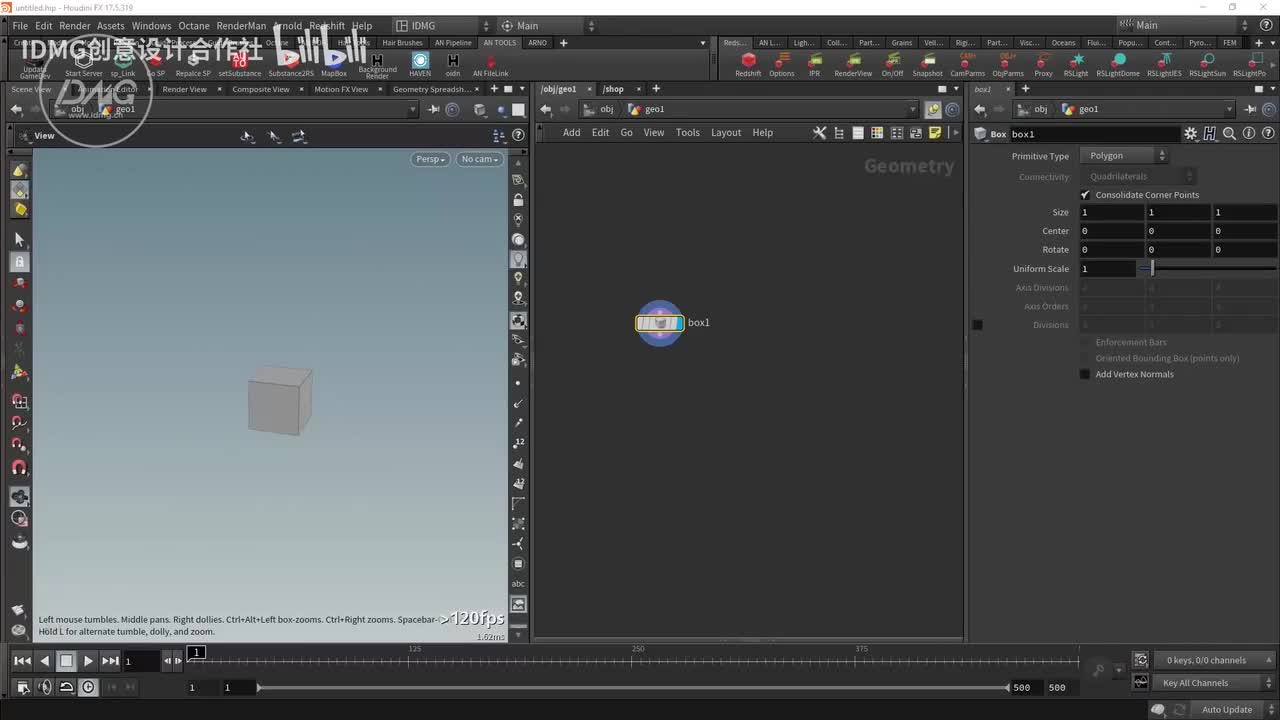The width and height of the screenshot is (1280, 720).
Task: Select the box1 node in network
Action: click(x=660, y=323)
